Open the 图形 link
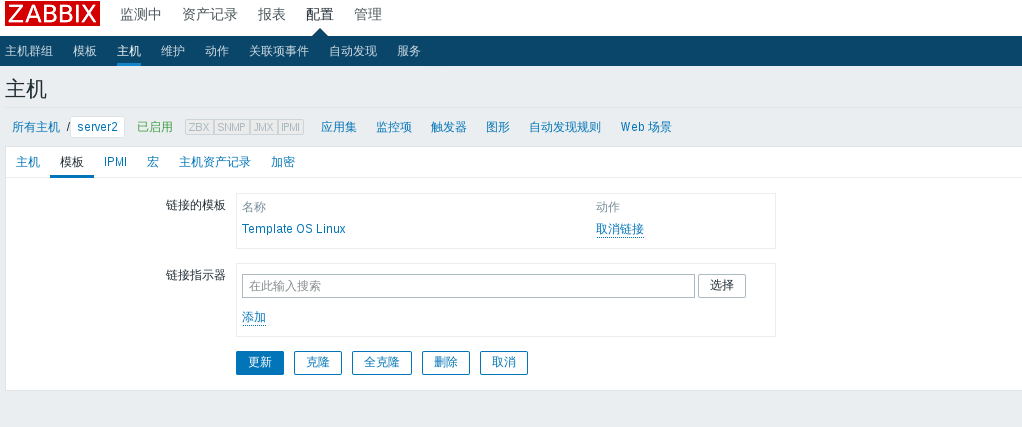 coord(498,127)
